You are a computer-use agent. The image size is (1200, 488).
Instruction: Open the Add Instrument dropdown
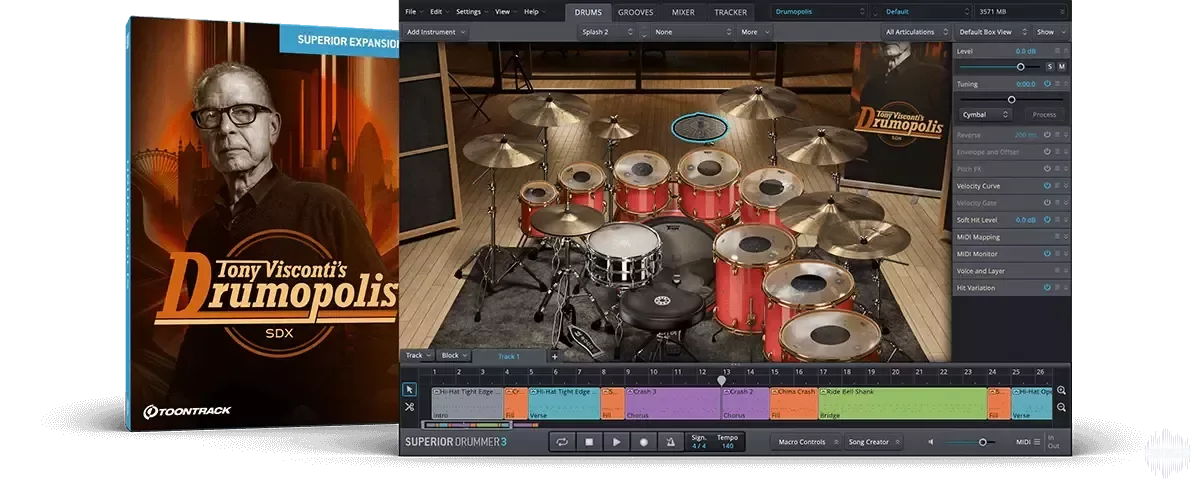point(435,32)
